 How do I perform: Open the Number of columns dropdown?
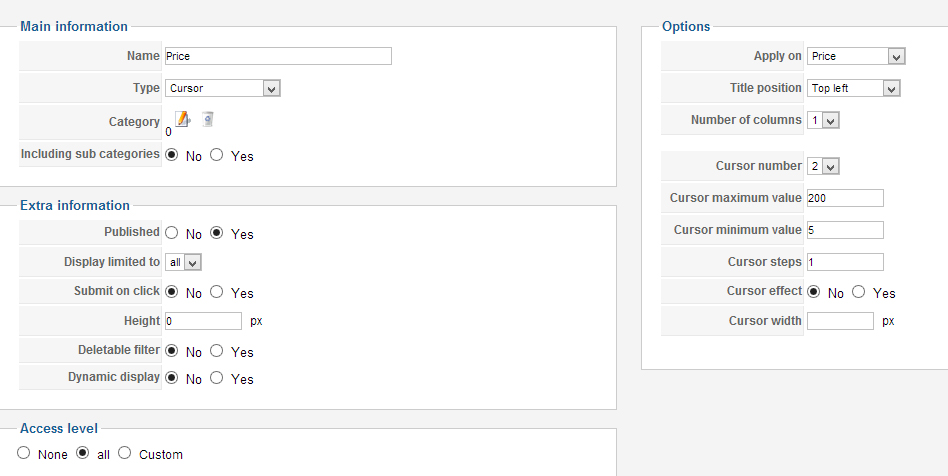(x=824, y=120)
